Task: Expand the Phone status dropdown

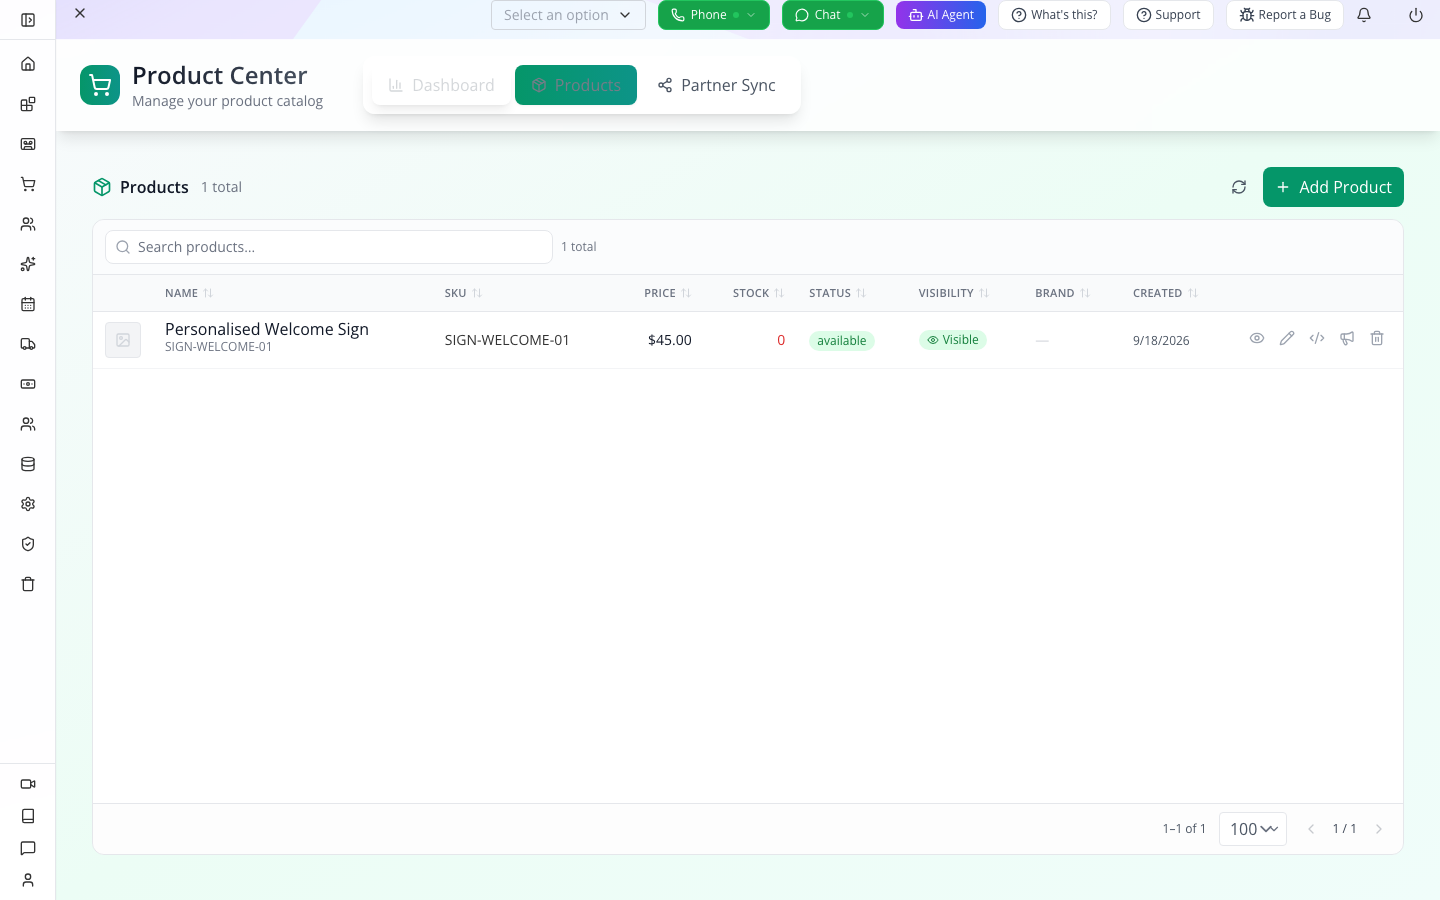Action: 714,15
